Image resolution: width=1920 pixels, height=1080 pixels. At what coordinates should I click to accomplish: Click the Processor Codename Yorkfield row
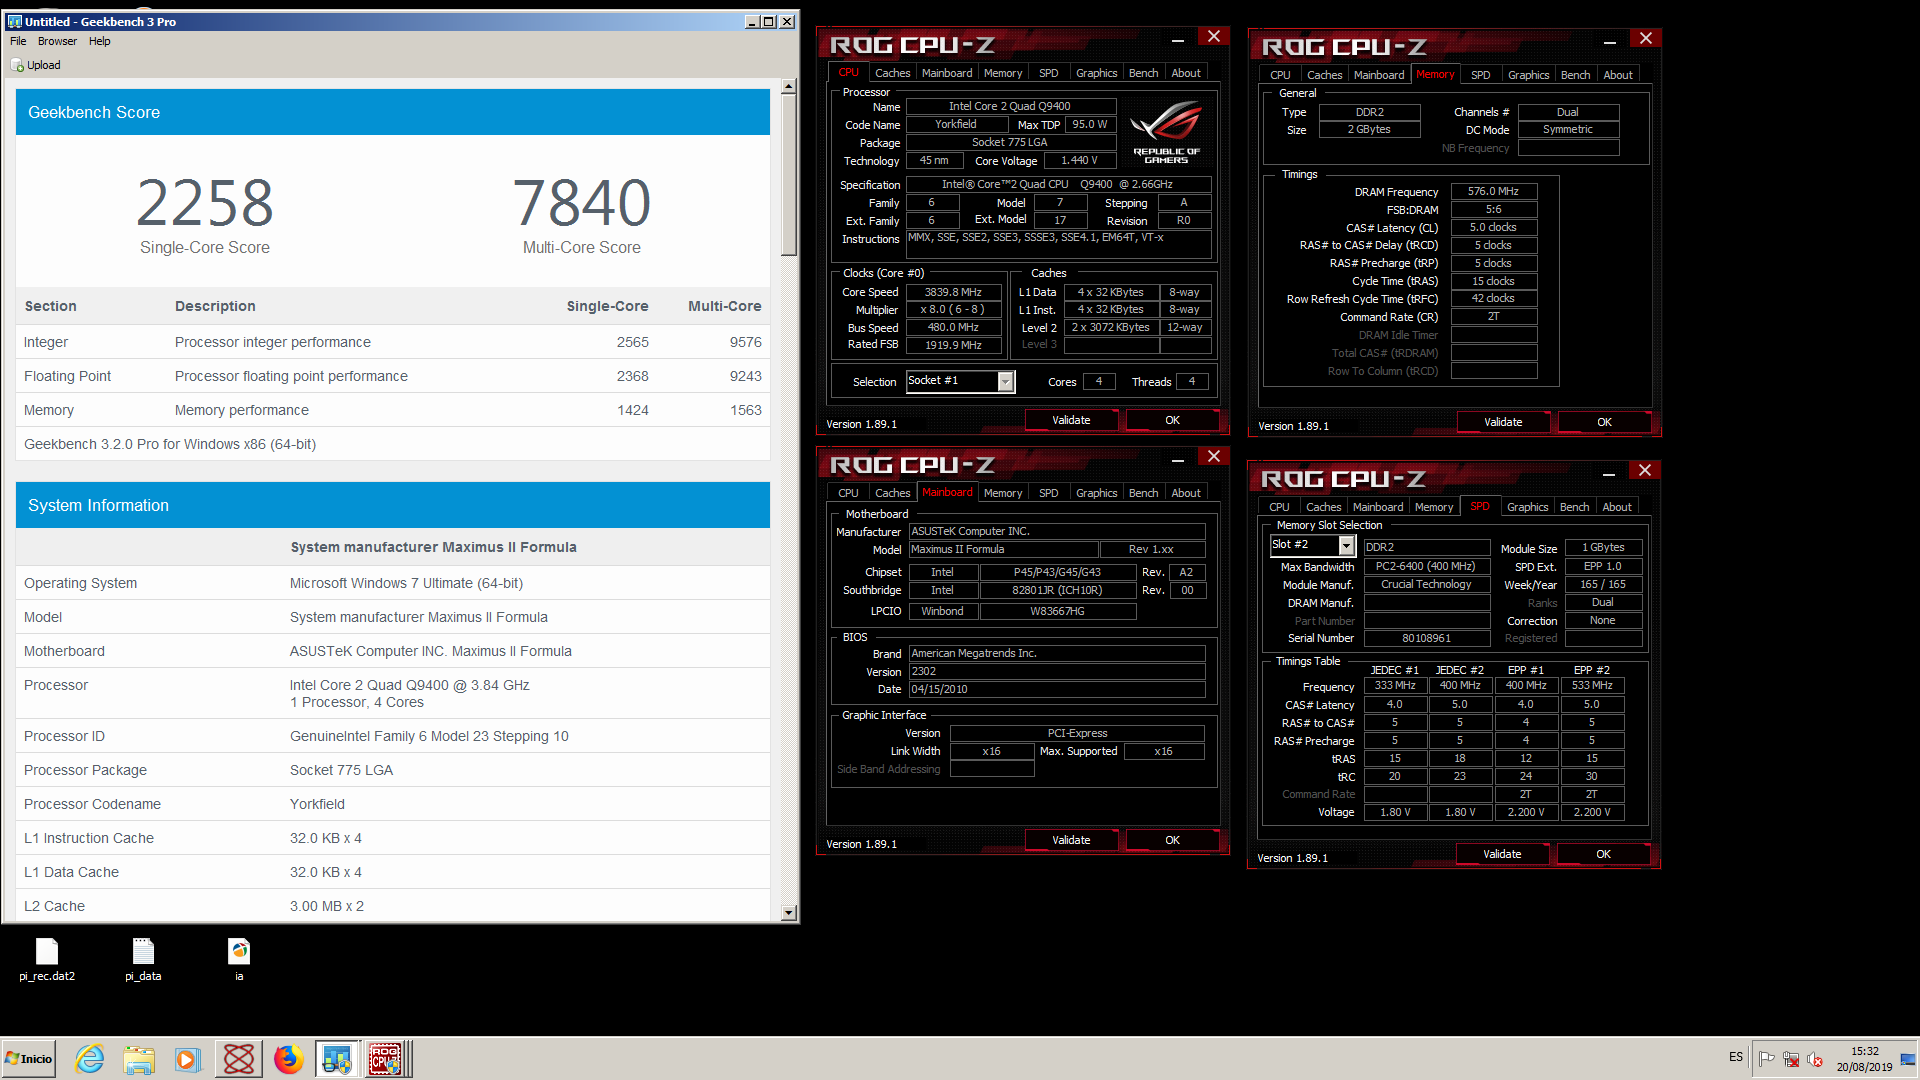pos(392,804)
